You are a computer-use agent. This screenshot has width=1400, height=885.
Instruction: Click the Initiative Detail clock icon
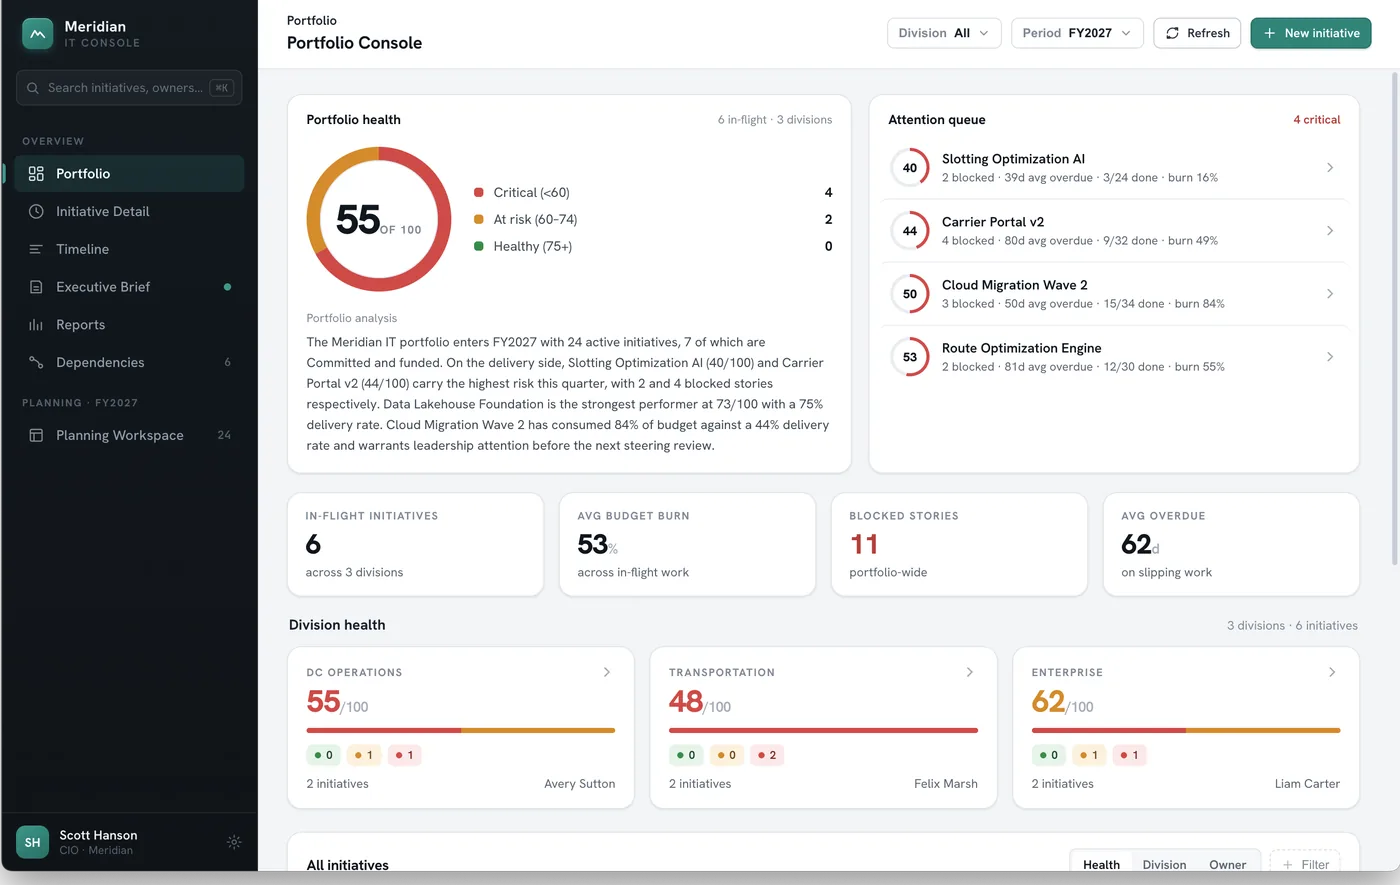pos(36,212)
